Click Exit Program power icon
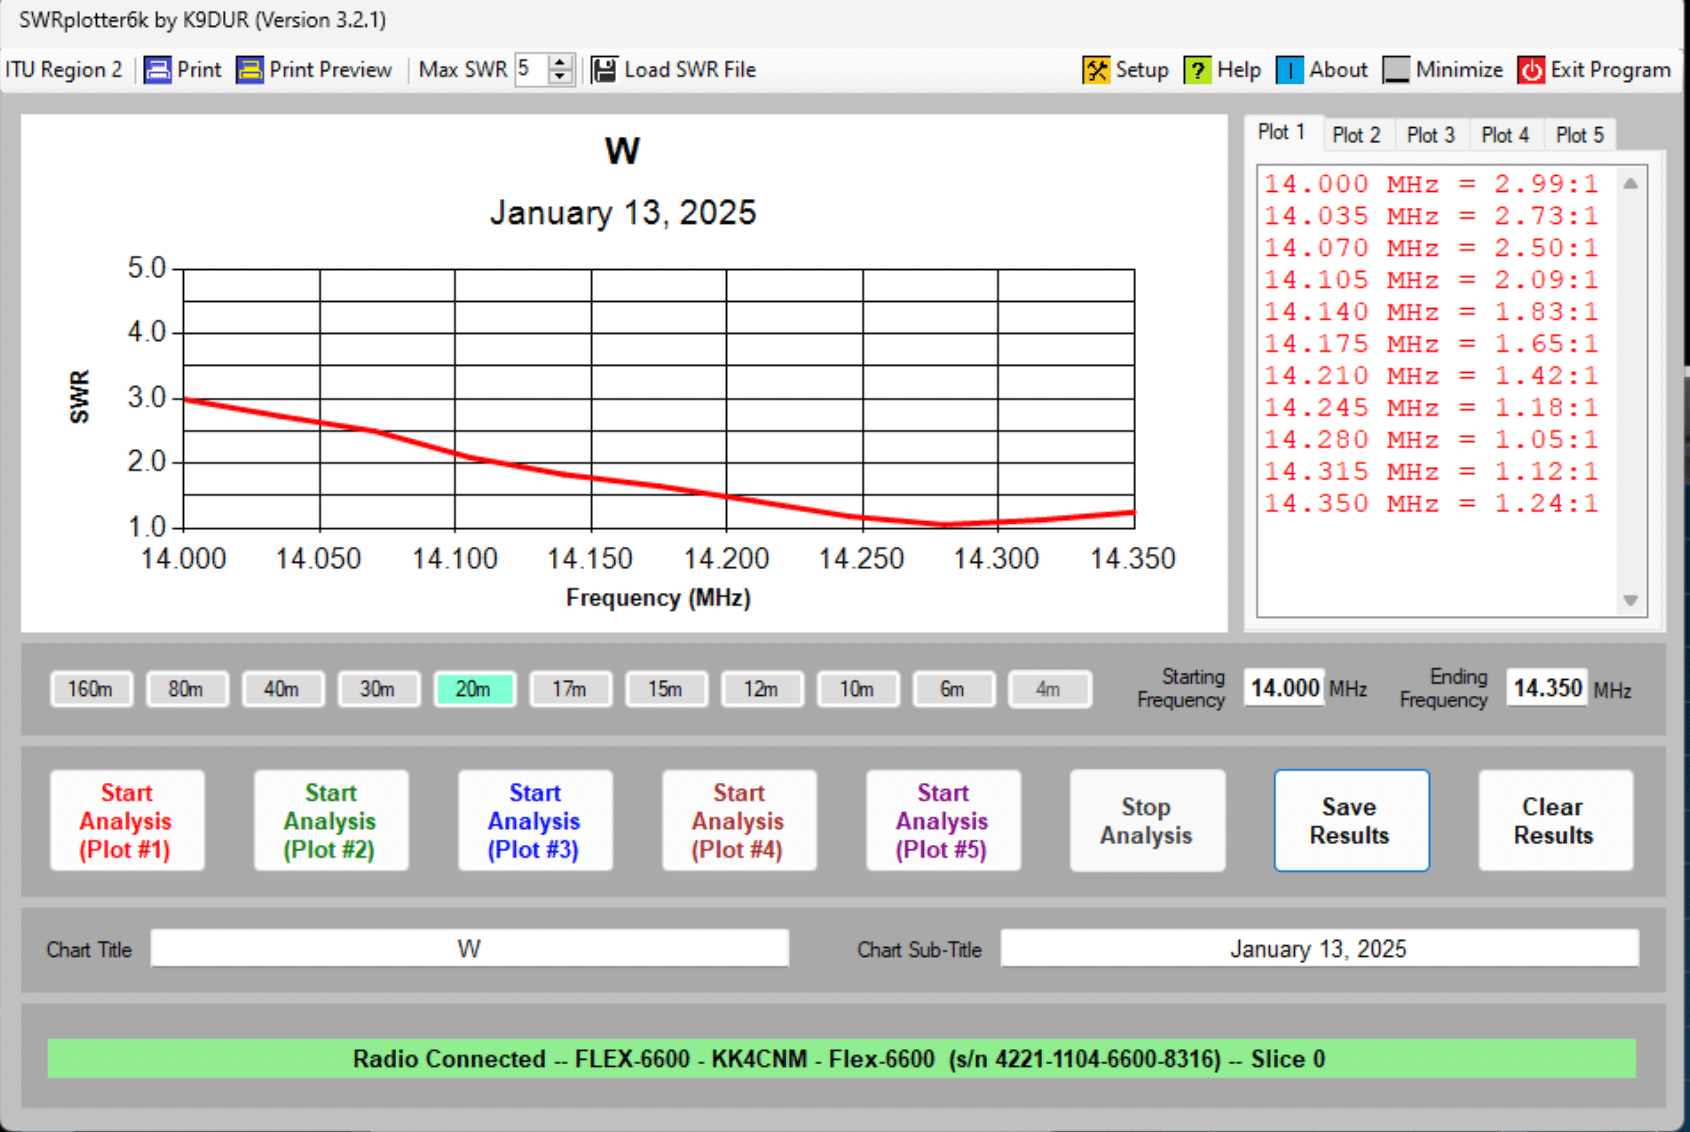The height and width of the screenshot is (1132, 1690). click(1531, 70)
